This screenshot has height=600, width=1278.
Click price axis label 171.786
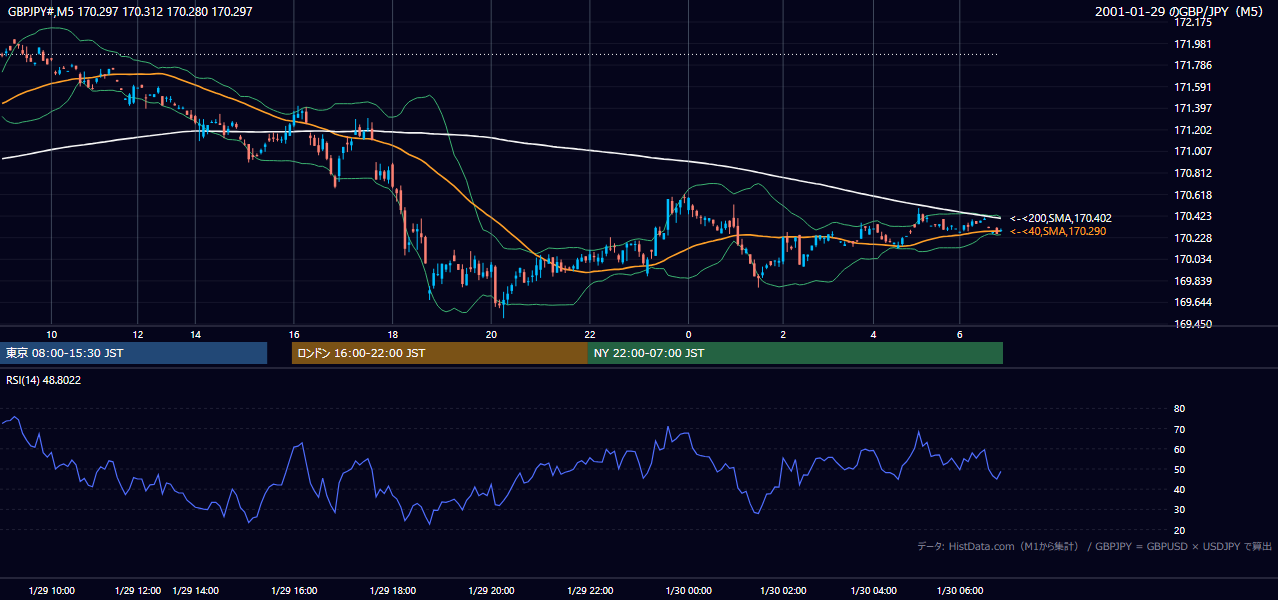(x=1193, y=66)
